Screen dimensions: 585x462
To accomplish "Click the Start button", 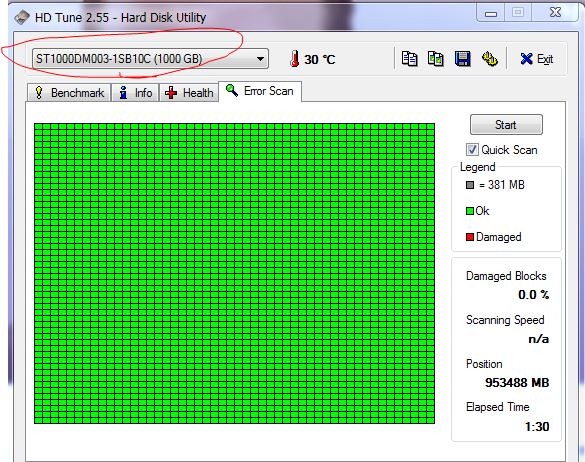I will click(x=506, y=124).
